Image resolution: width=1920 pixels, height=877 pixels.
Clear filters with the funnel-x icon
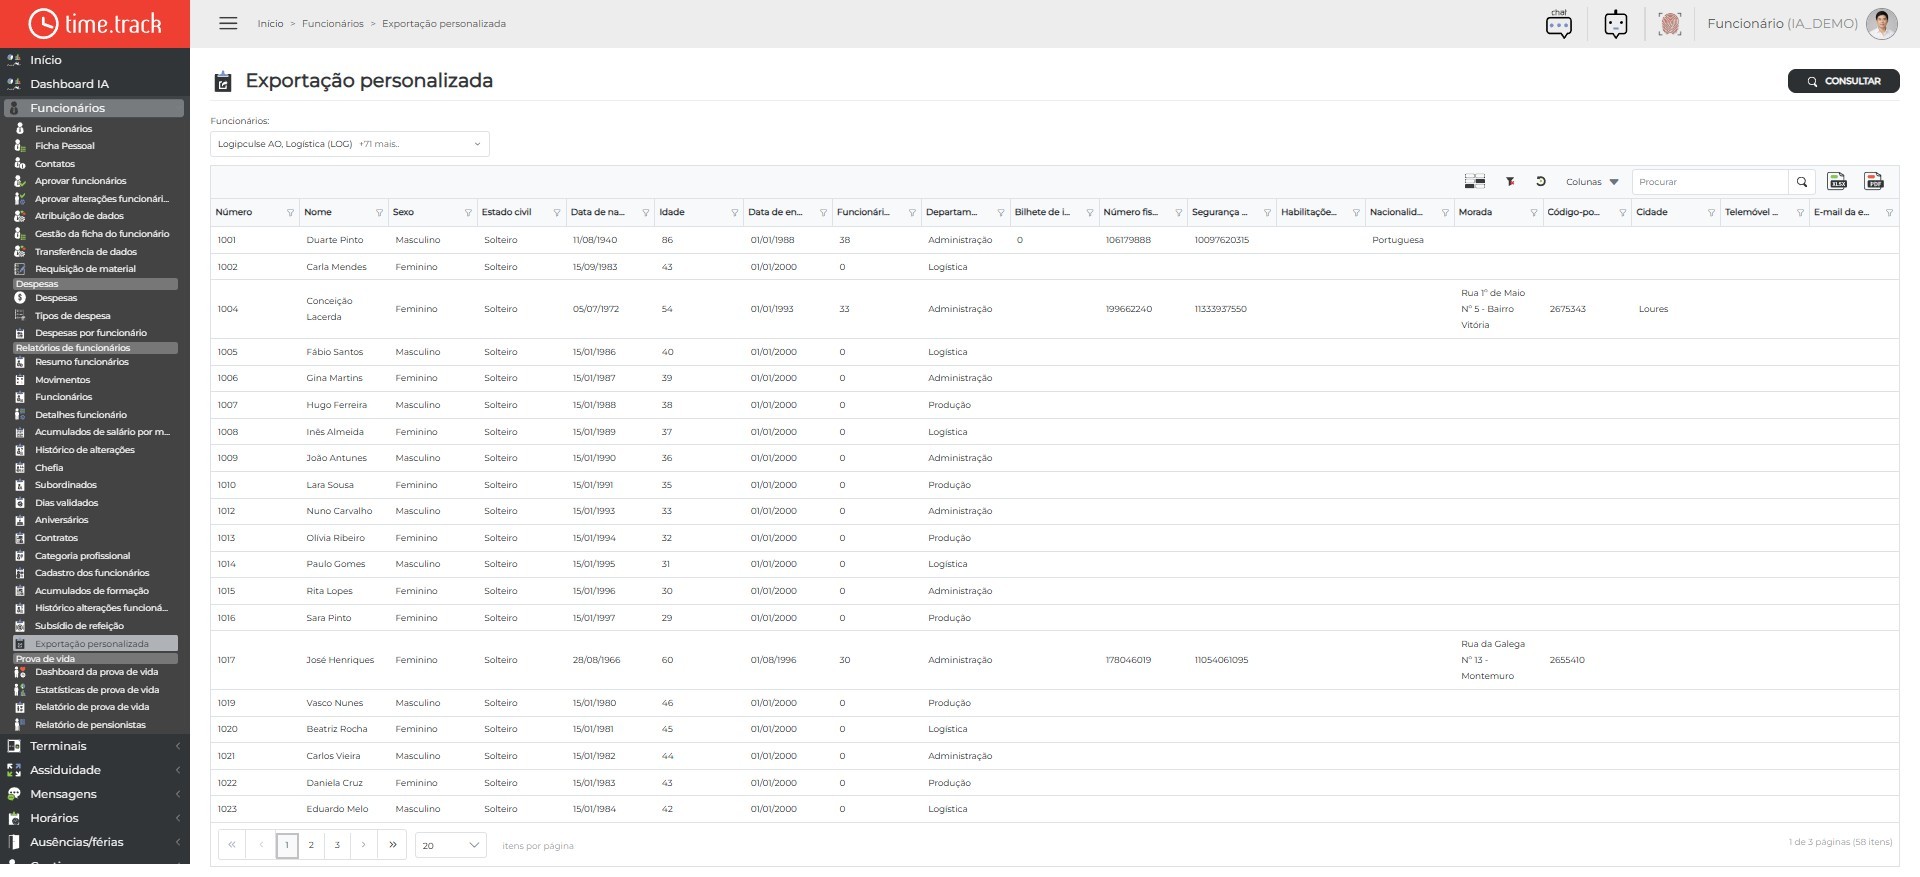tap(1510, 181)
